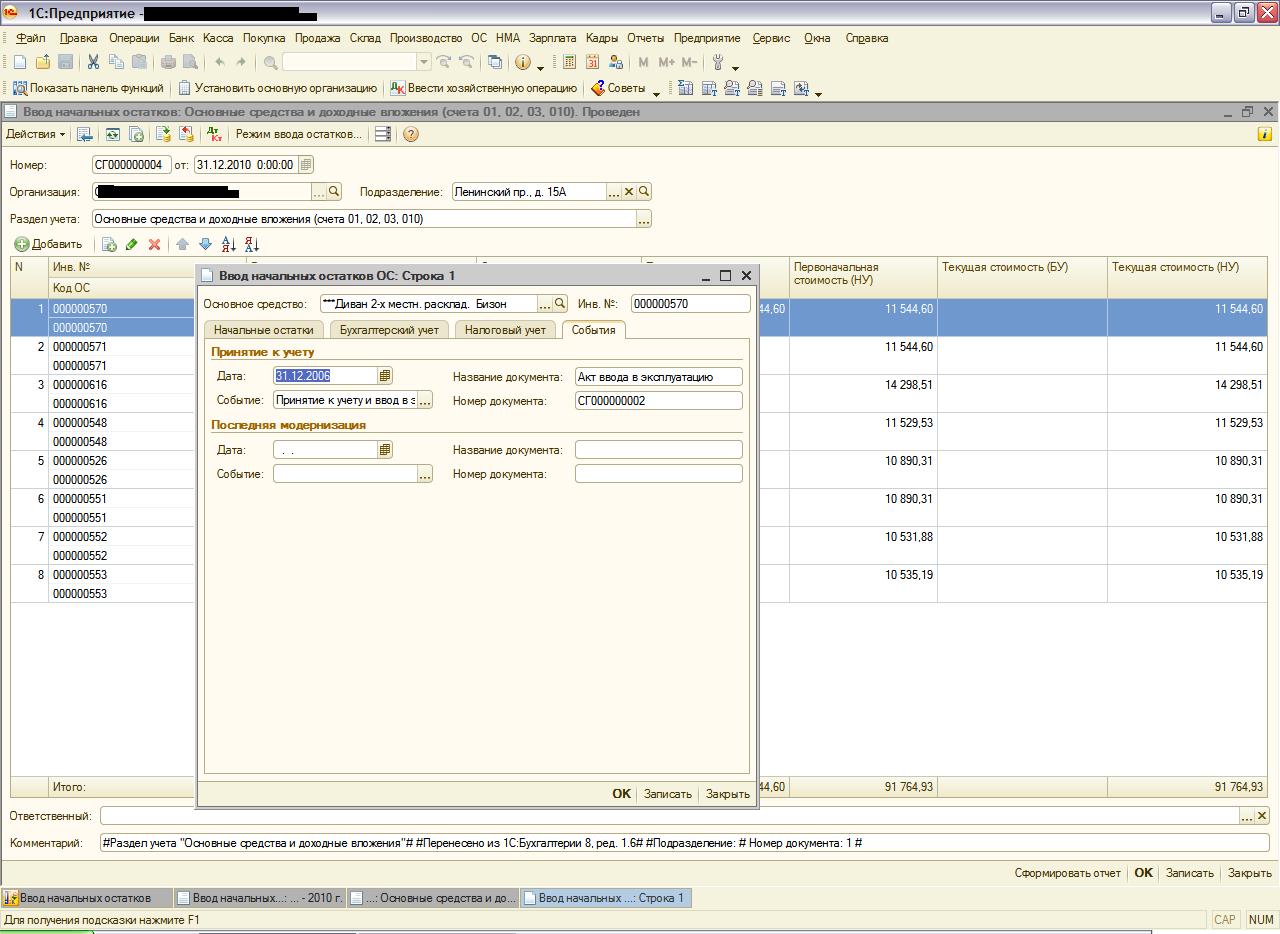Click the yellow question mark help icon
This screenshot has width=1280, height=934.
(x=410, y=134)
